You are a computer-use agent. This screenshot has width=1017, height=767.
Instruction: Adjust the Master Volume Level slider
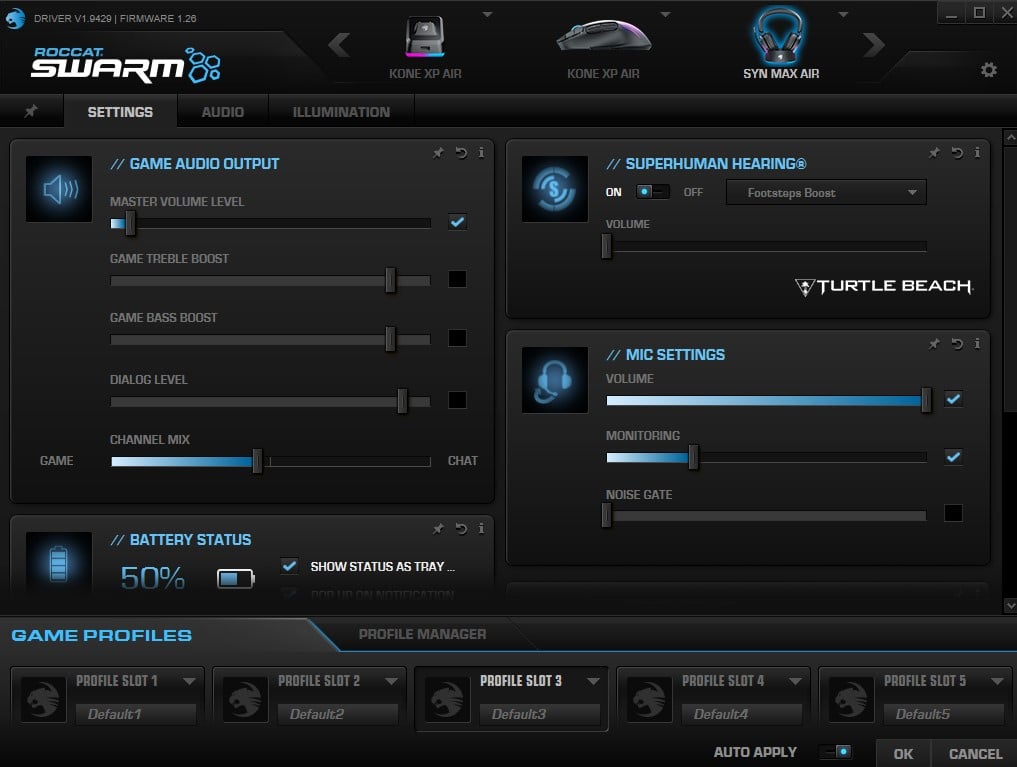point(130,223)
